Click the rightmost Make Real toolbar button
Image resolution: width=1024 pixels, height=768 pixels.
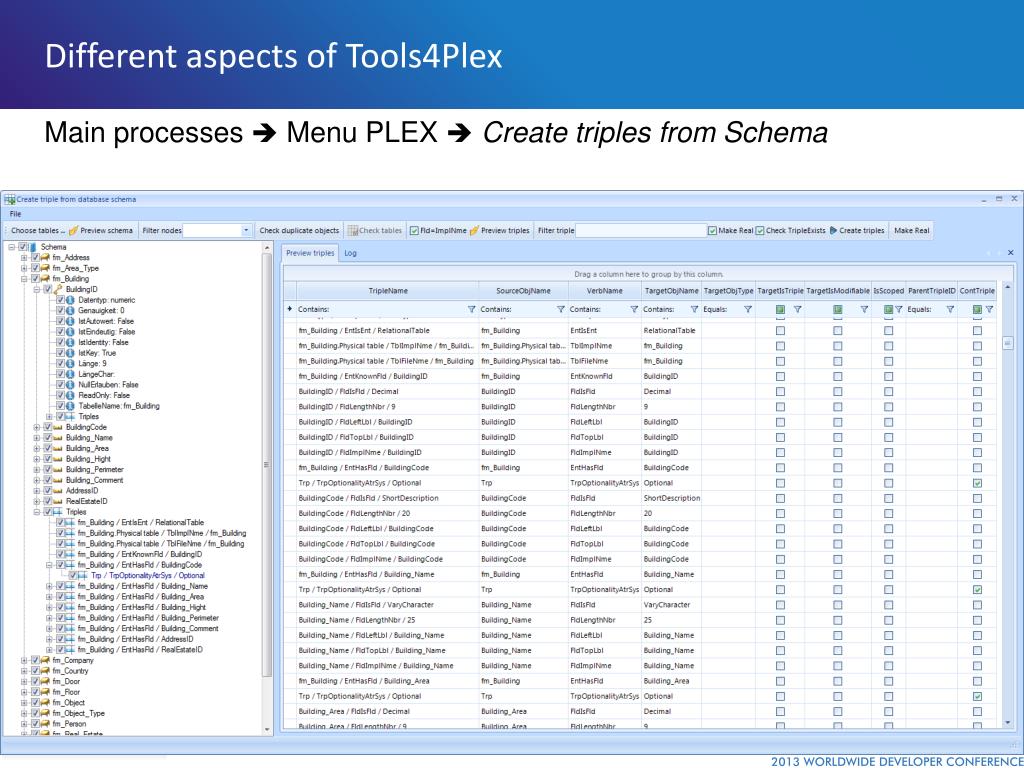tap(912, 231)
